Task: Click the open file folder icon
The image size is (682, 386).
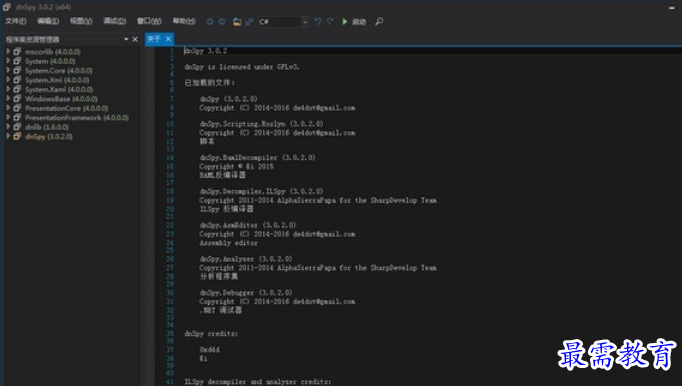Action: pos(237,21)
